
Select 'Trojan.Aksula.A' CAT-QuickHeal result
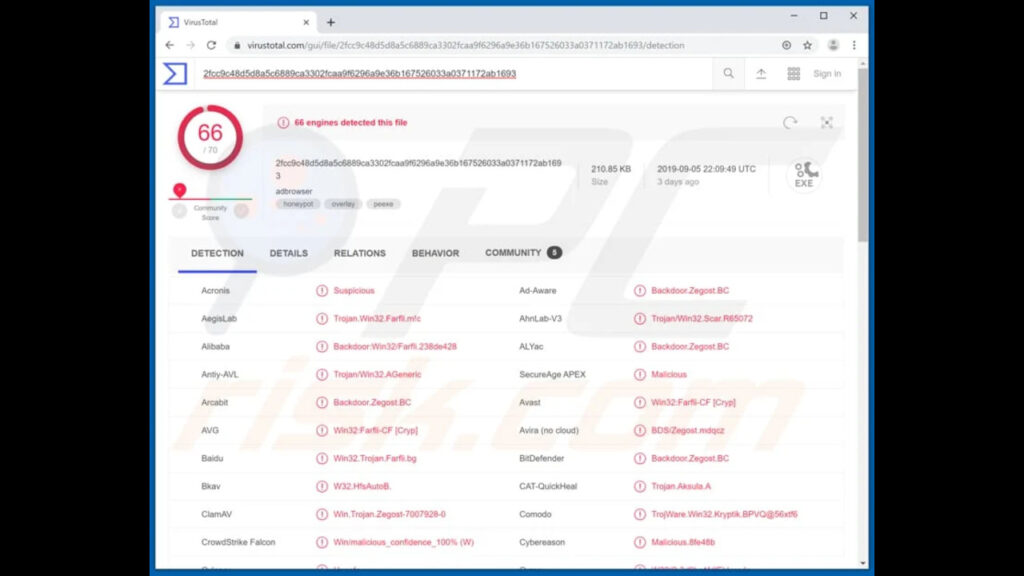click(x=681, y=487)
